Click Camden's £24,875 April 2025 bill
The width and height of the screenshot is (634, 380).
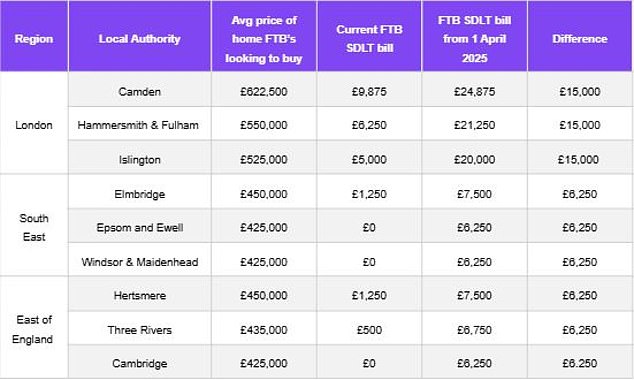click(474, 90)
